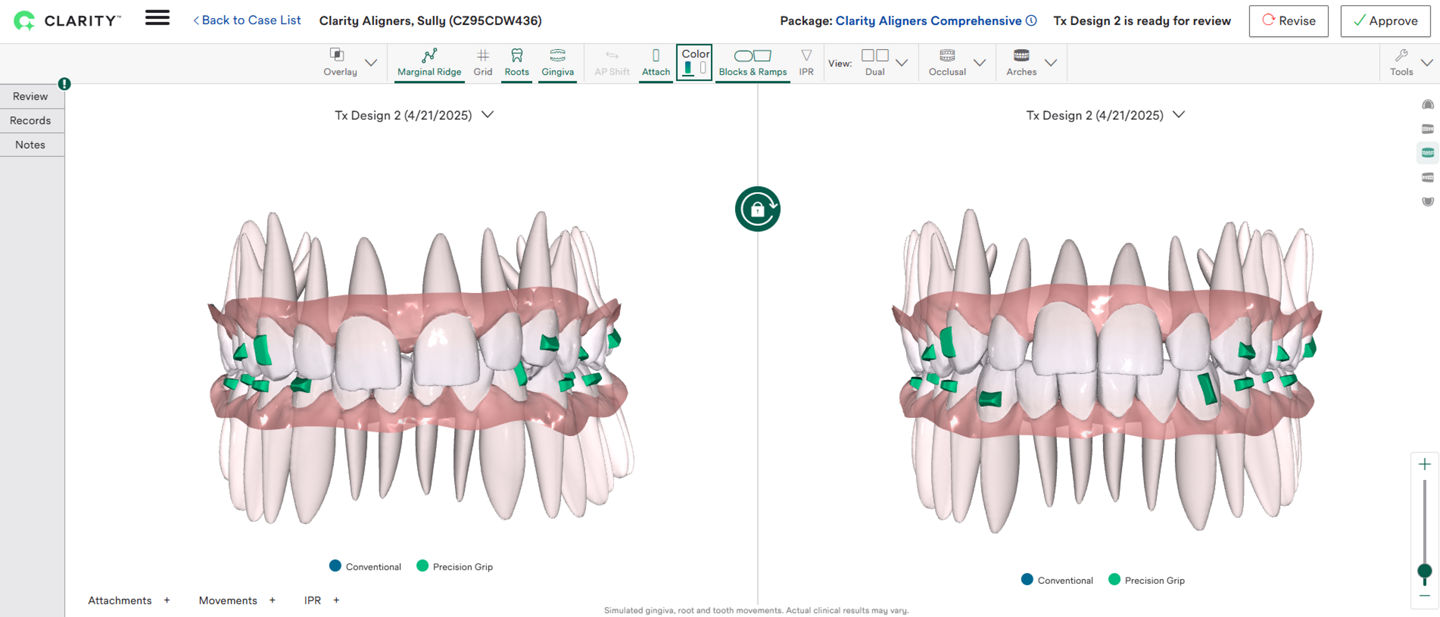This screenshot has width=1440, height=617.
Task: Toggle the Grid overlay
Action: (x=483, y=62)
